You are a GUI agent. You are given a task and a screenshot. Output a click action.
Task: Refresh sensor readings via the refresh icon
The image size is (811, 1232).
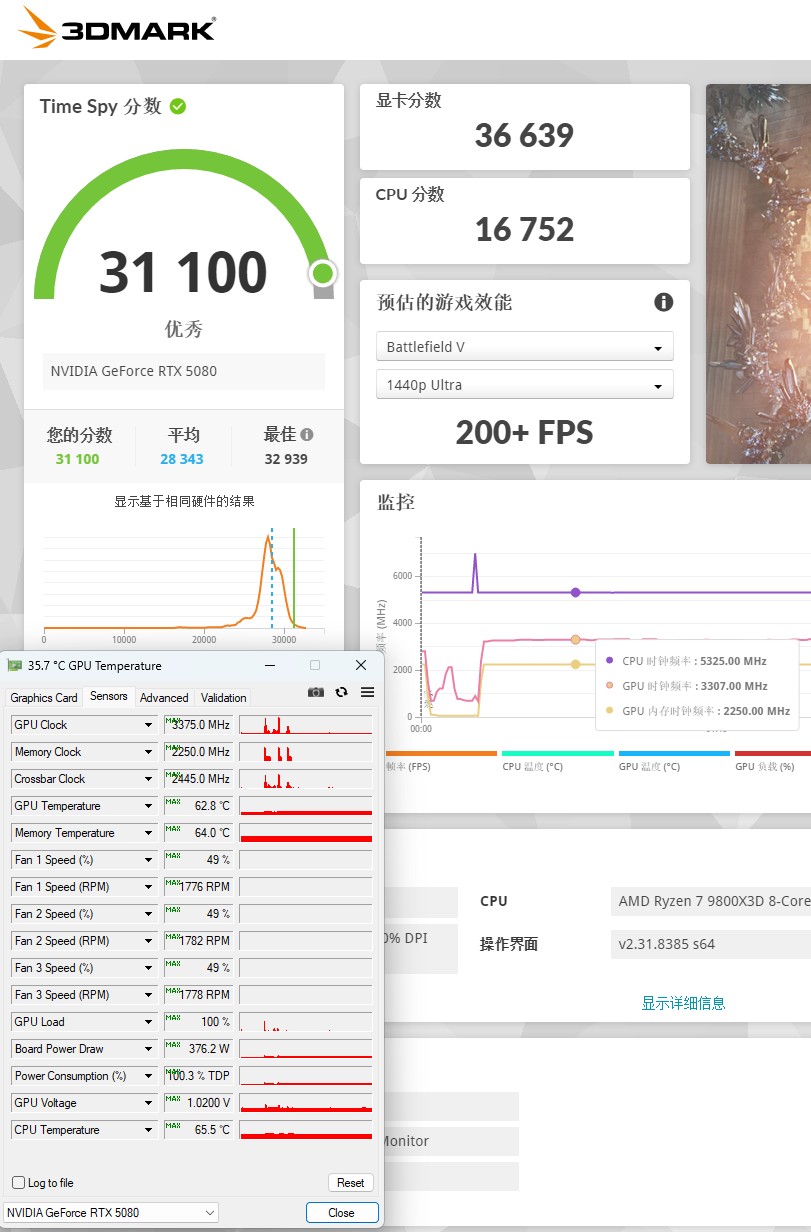pos(341,691)
